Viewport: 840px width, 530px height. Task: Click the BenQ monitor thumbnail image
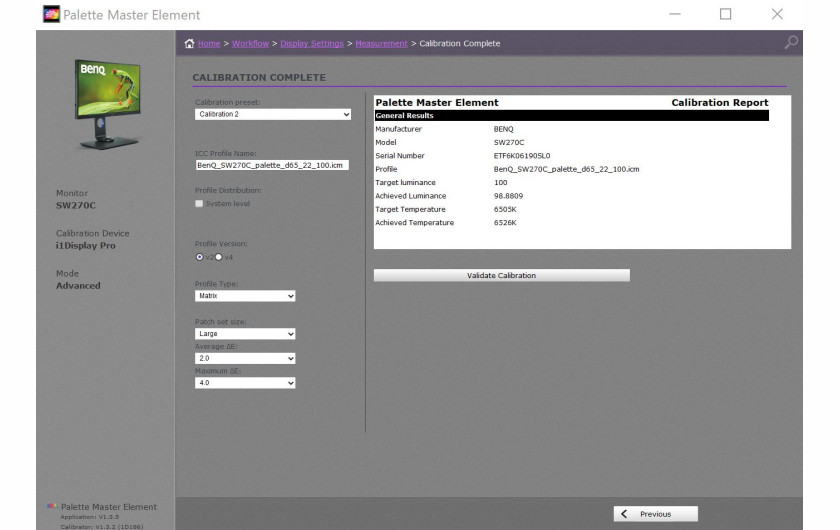[108, 103]
